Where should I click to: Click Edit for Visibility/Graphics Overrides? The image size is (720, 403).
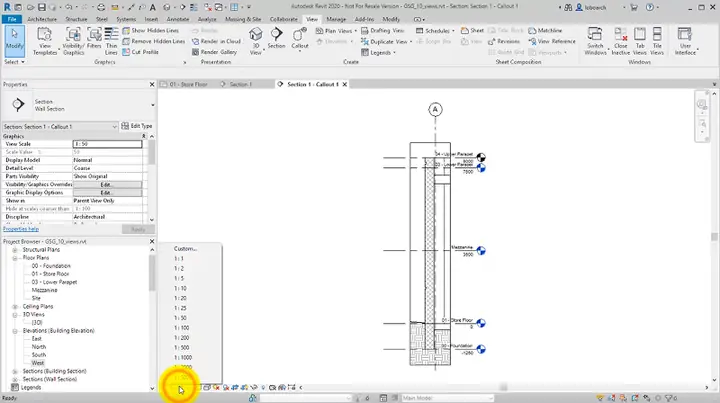[107, 185]
